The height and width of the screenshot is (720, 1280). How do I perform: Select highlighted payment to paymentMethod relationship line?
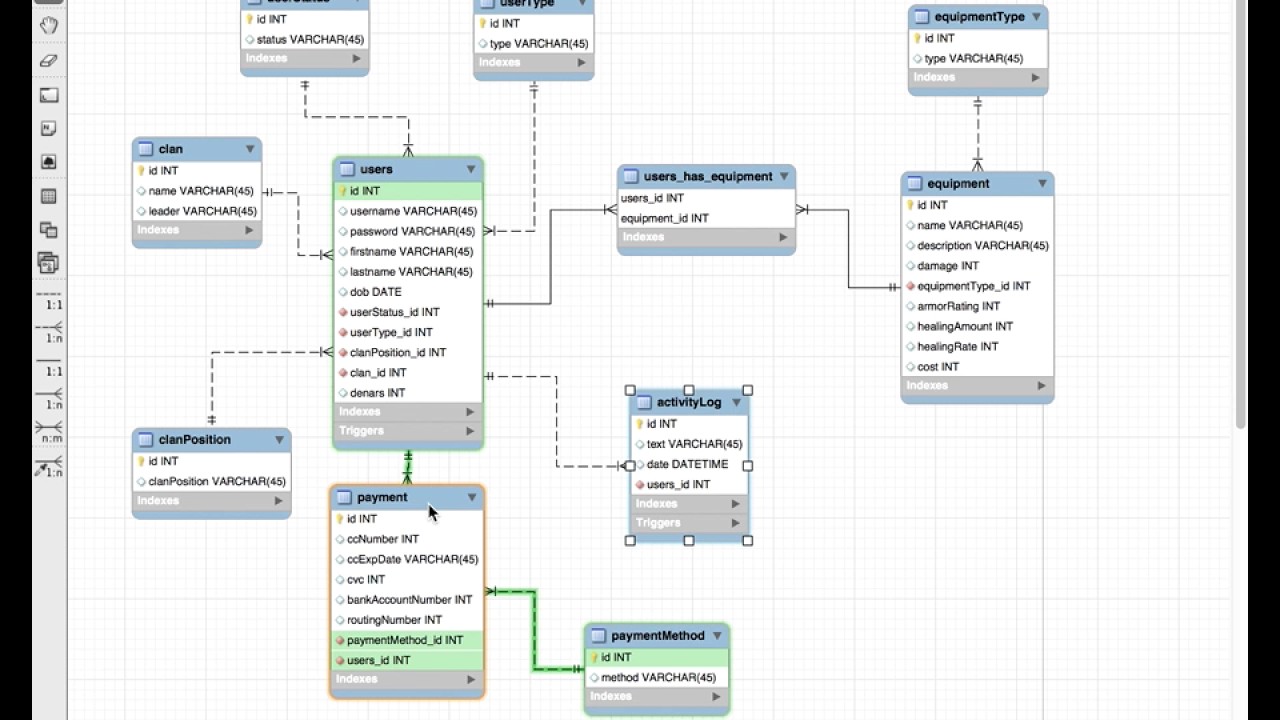pos(534,630)
